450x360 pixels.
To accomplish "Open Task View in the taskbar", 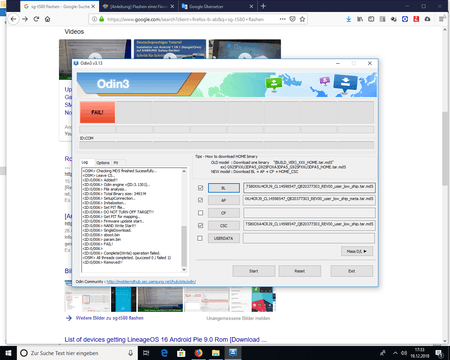I will click(146, 353).
